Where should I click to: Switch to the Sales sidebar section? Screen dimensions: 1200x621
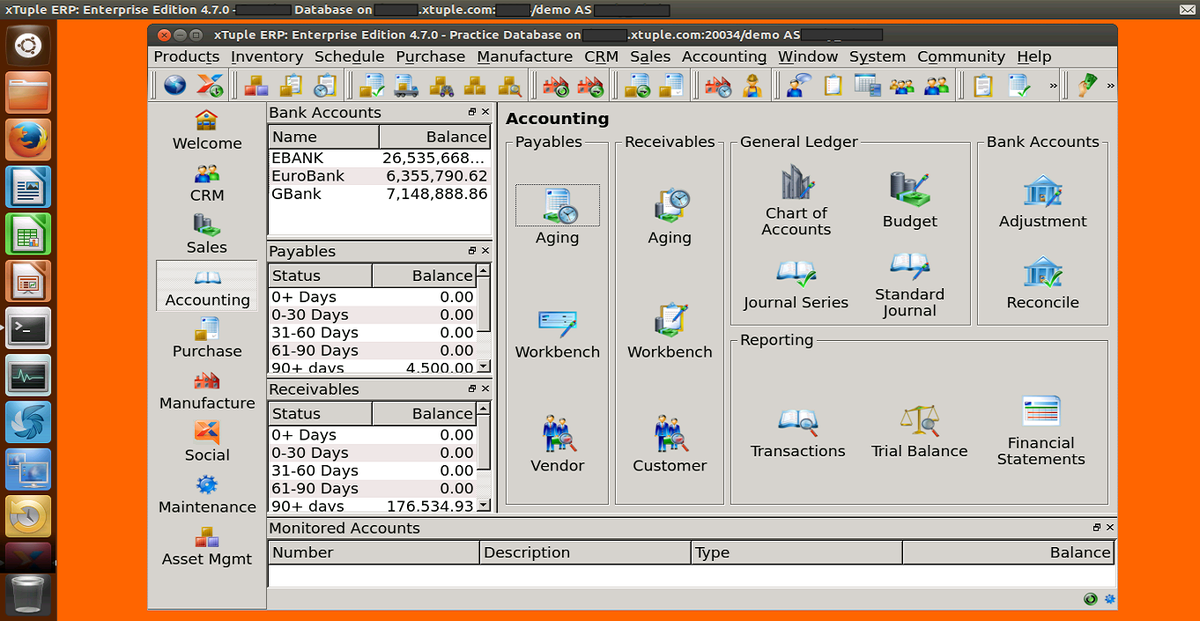click(207, 234)
